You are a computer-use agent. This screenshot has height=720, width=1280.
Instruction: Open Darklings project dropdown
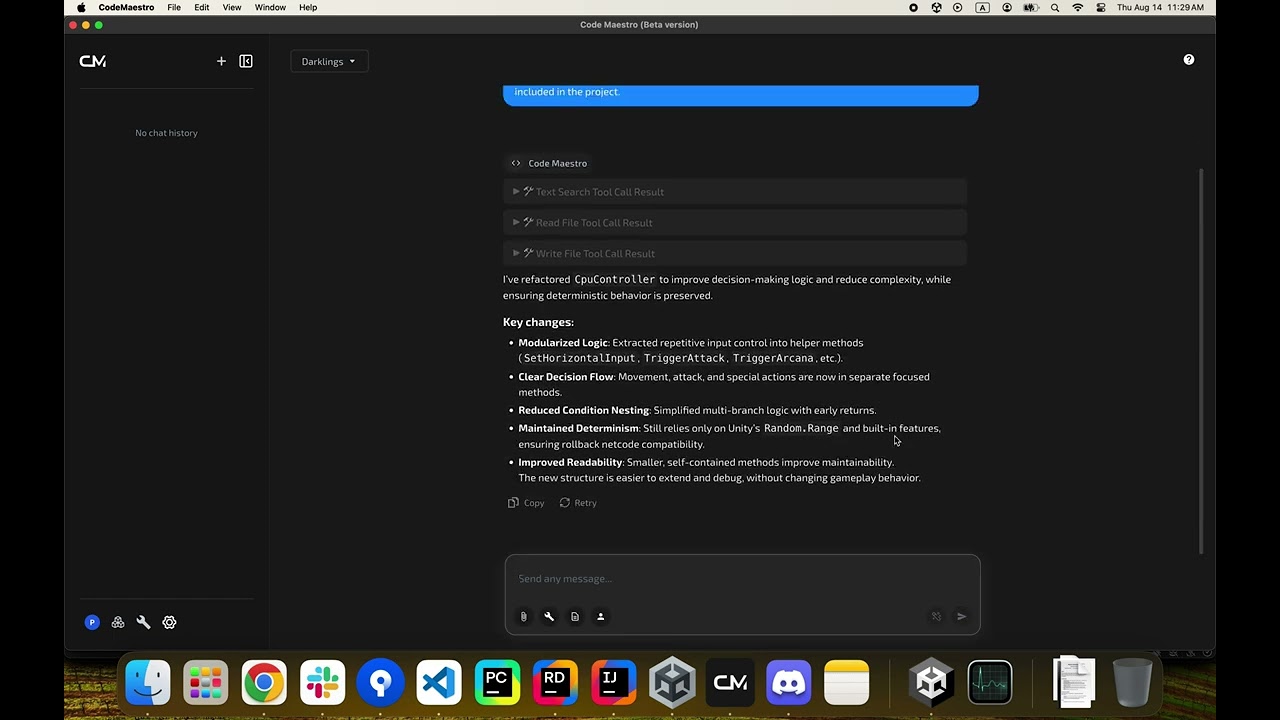pos(329,62)
